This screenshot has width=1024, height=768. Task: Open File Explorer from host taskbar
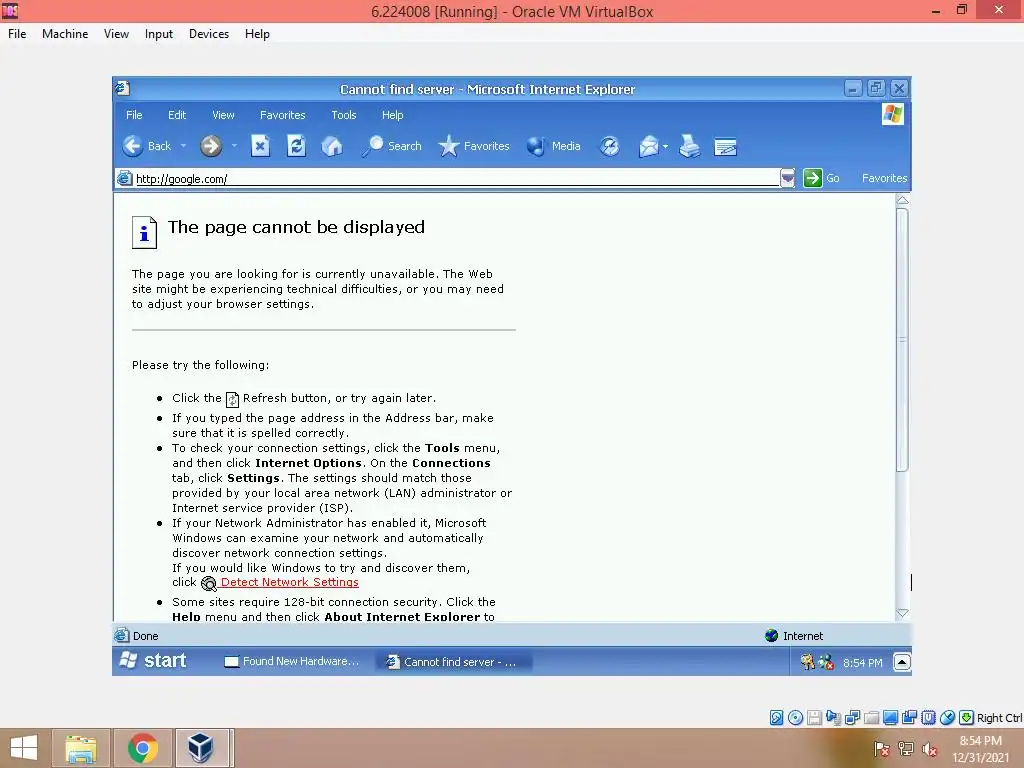click(x=80, y=748)
